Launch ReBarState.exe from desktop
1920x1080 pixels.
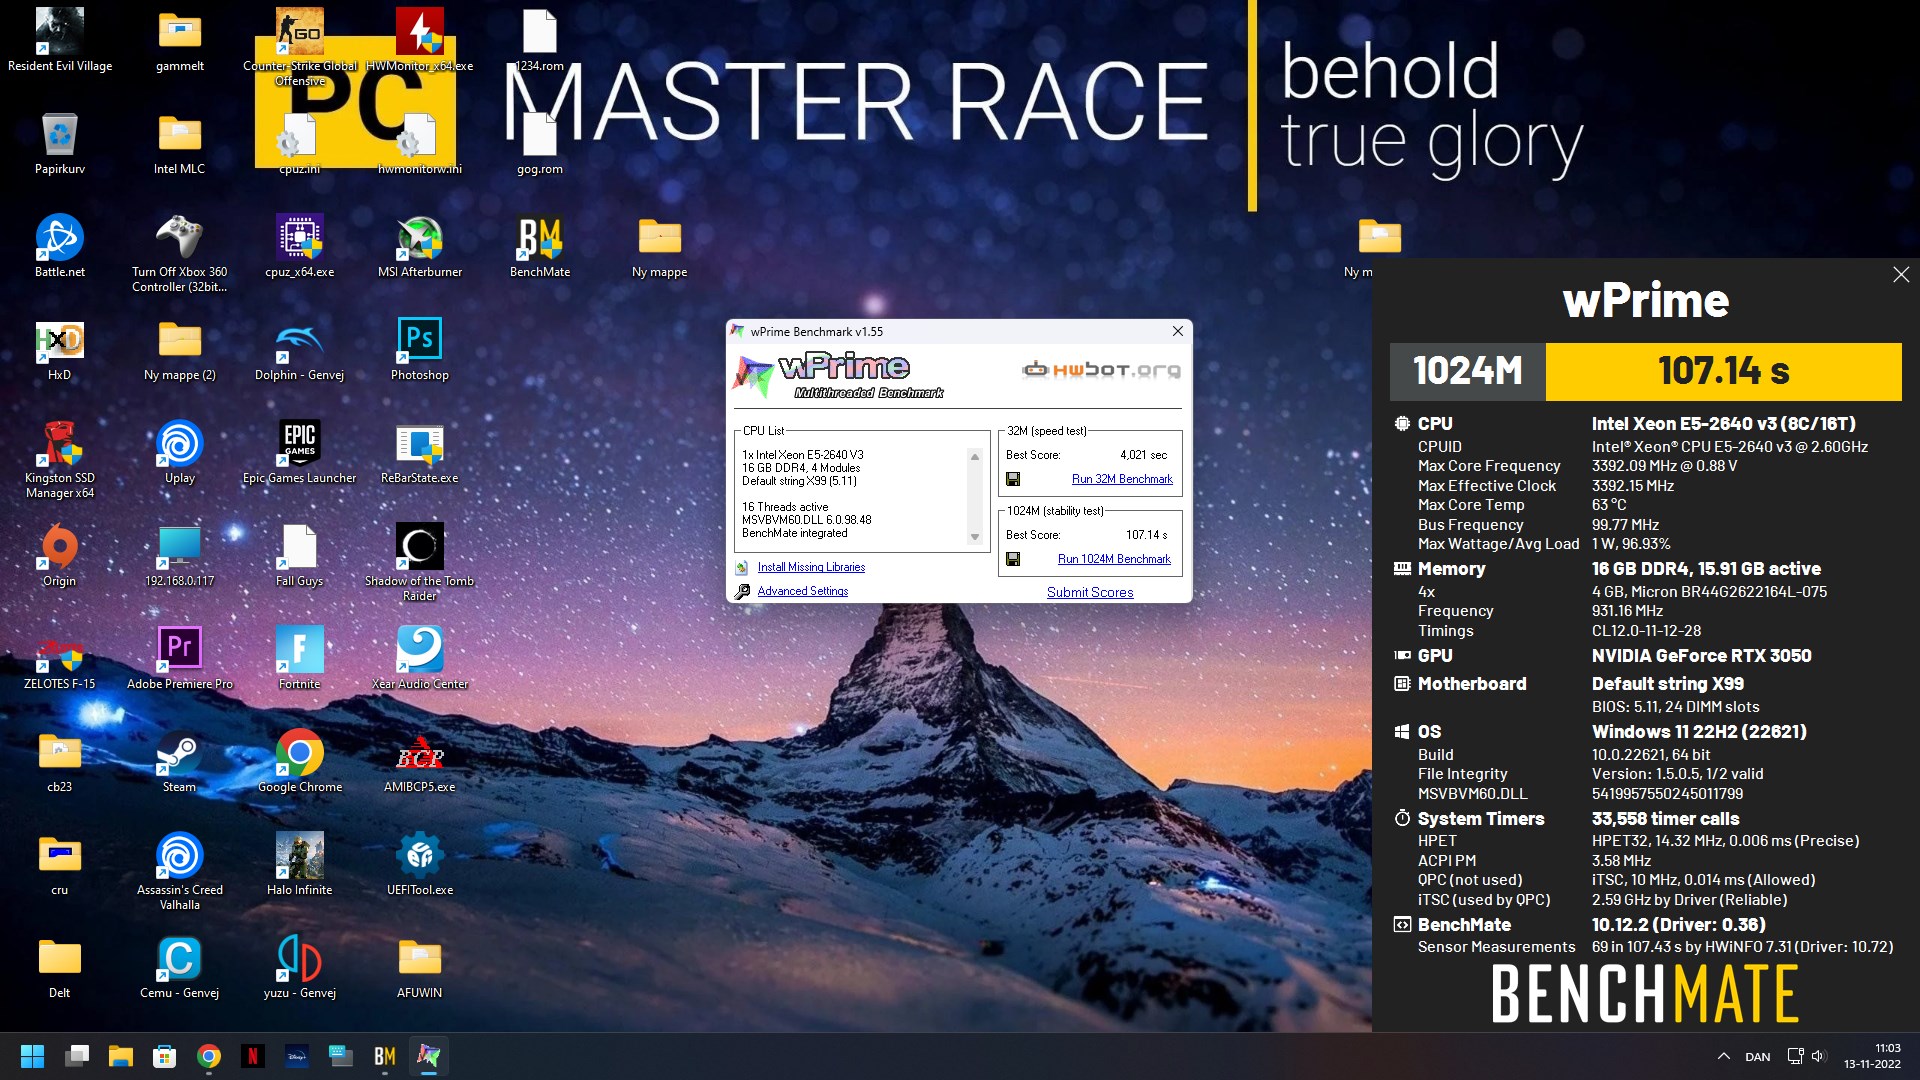click(x=420, y=452)
